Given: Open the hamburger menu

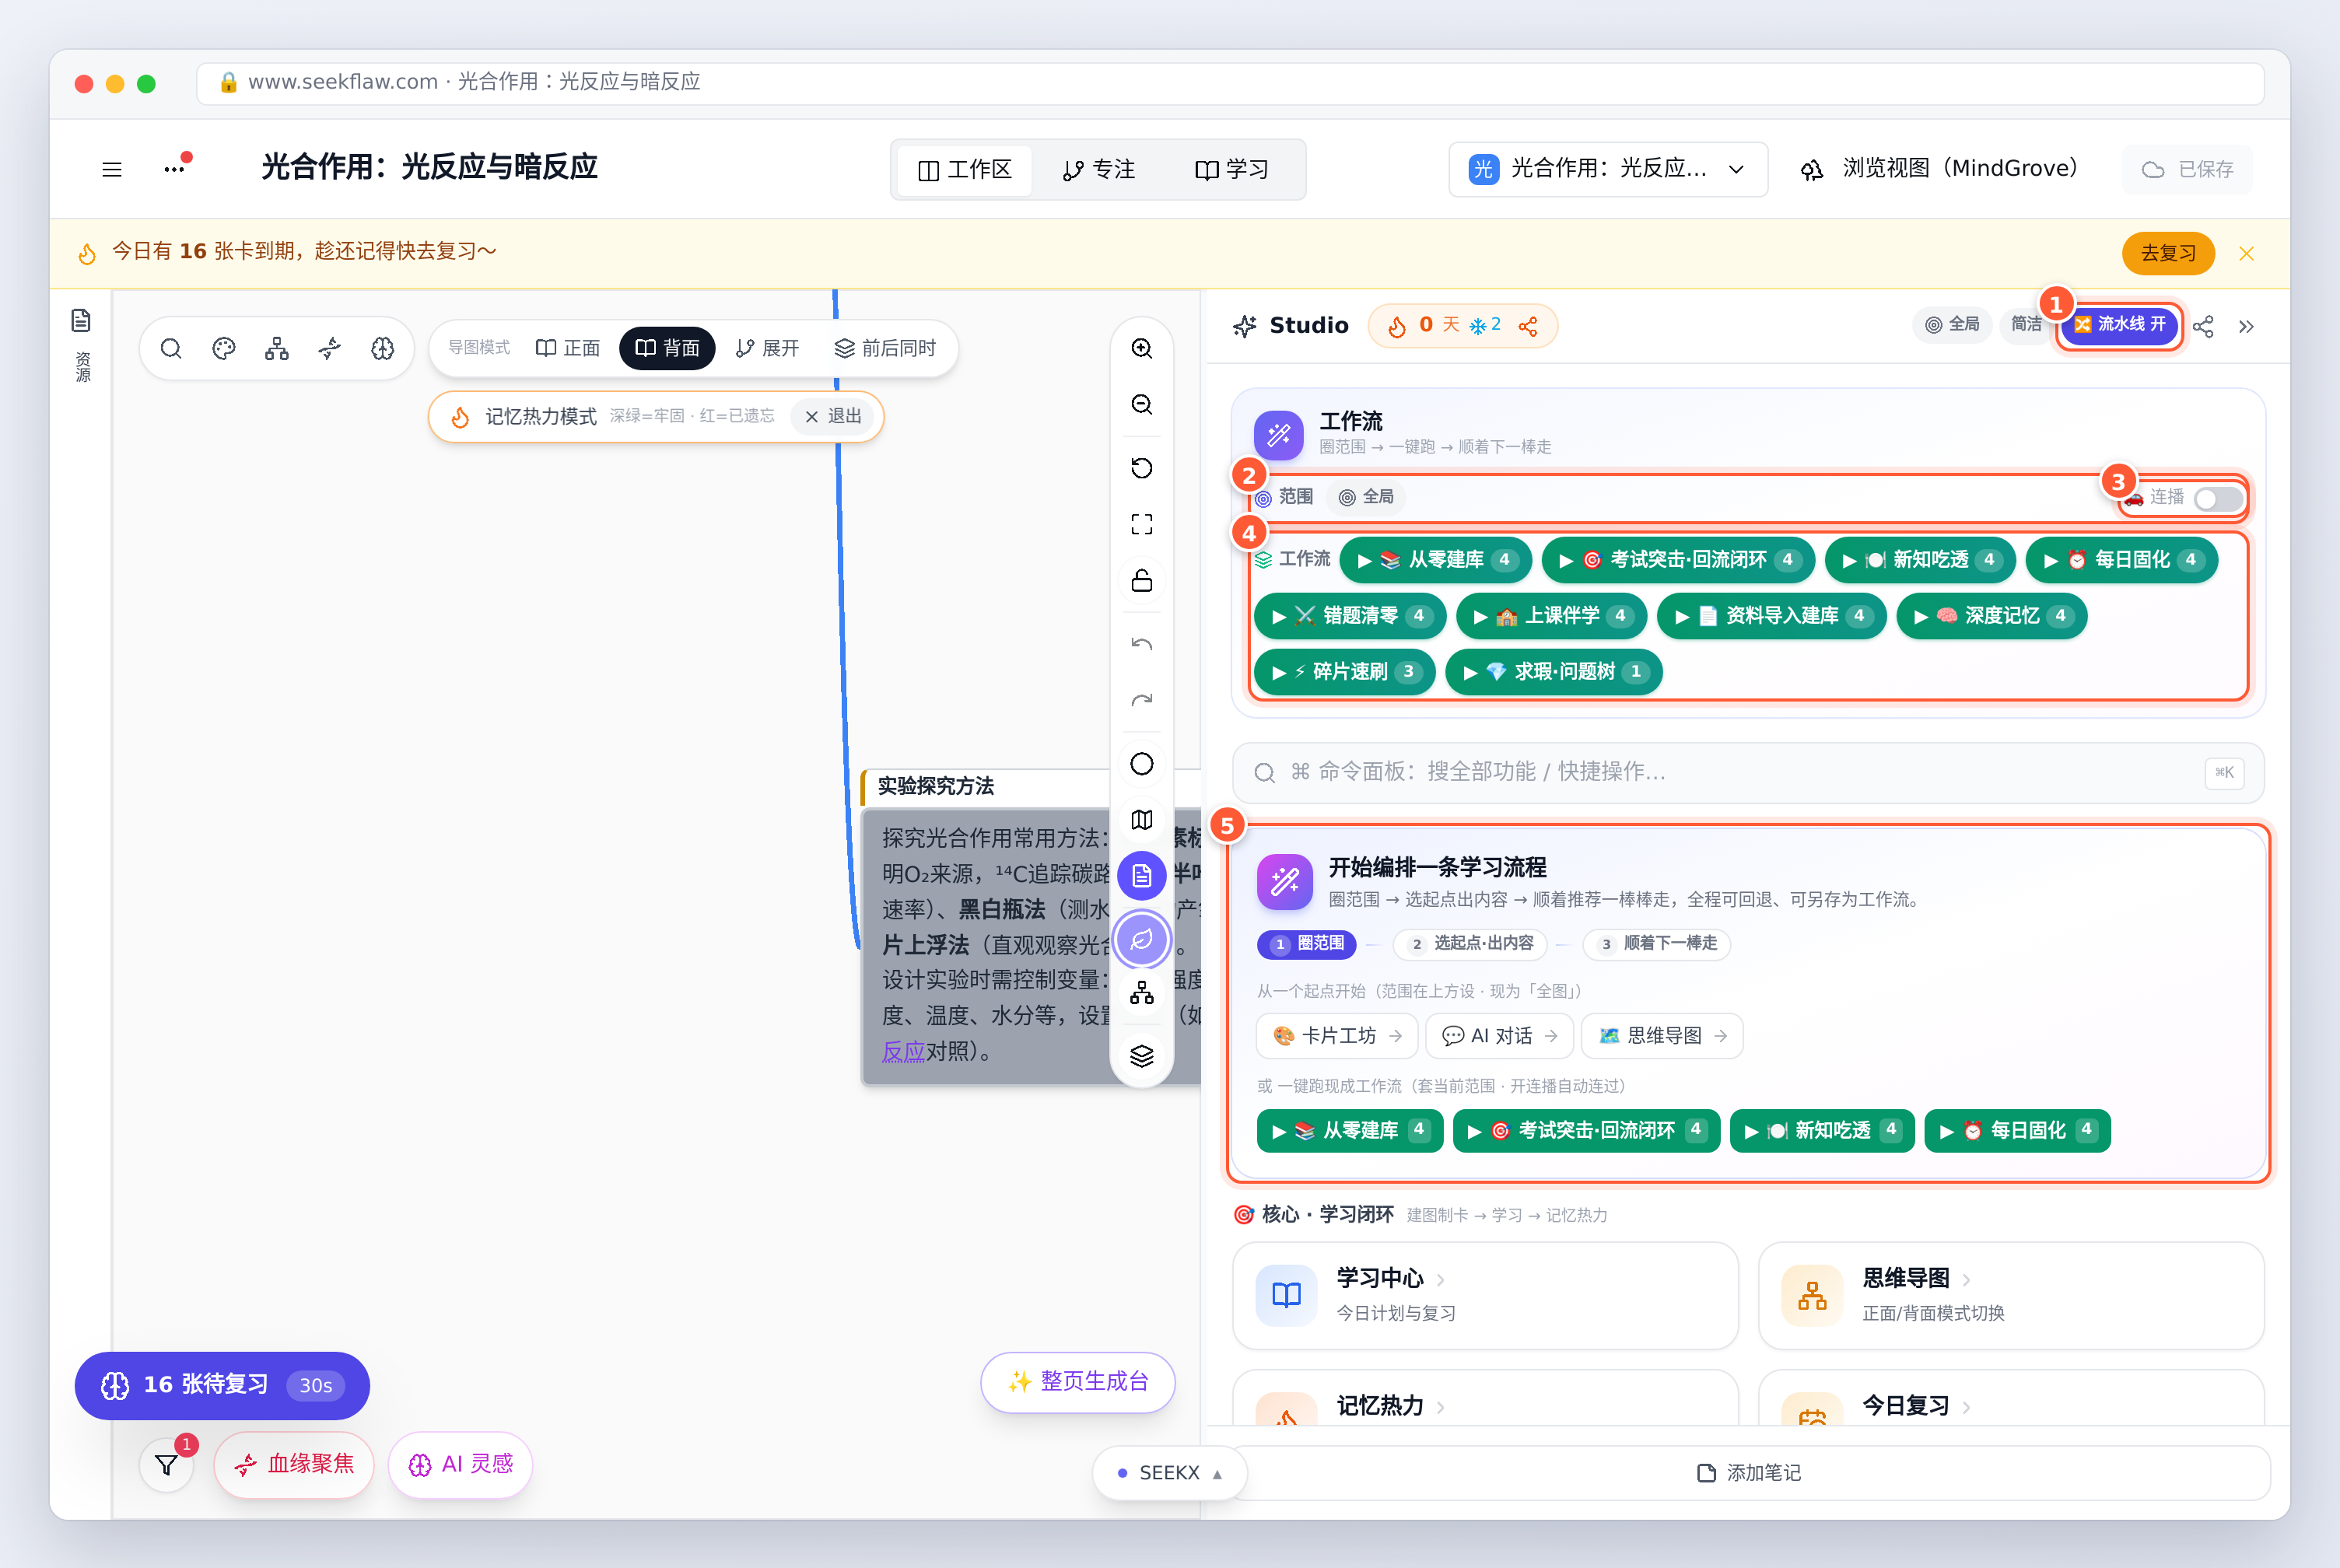Looking at the screenshot, I should coord(111,169).
